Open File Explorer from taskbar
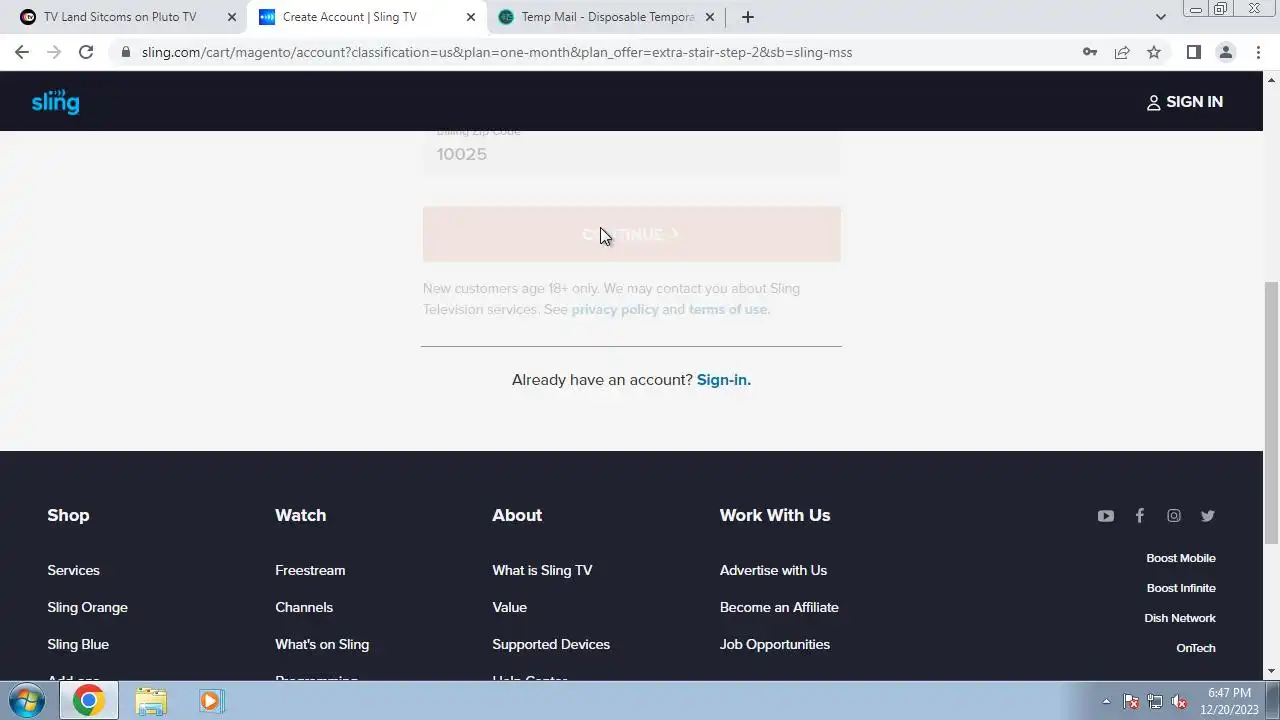 150,701
